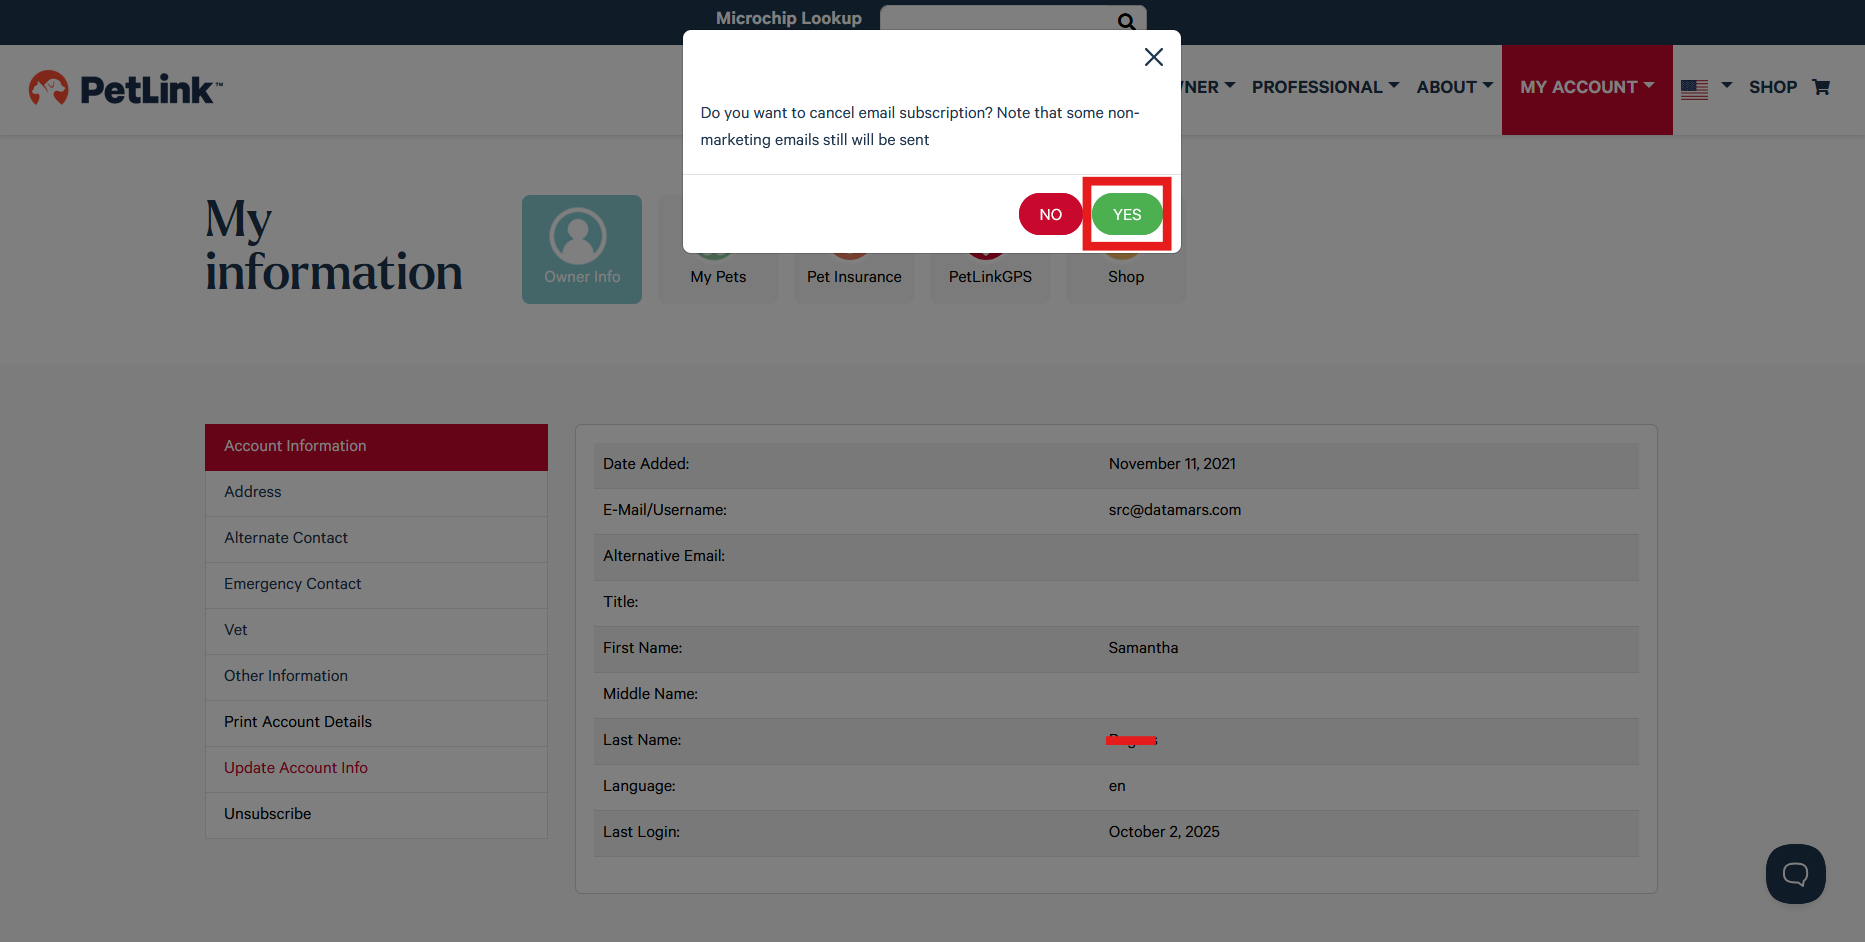Viewport: 1865px width, 942px height.
Task: Open the MY ACCOUNT dropdown
Action: point(1587,89)
